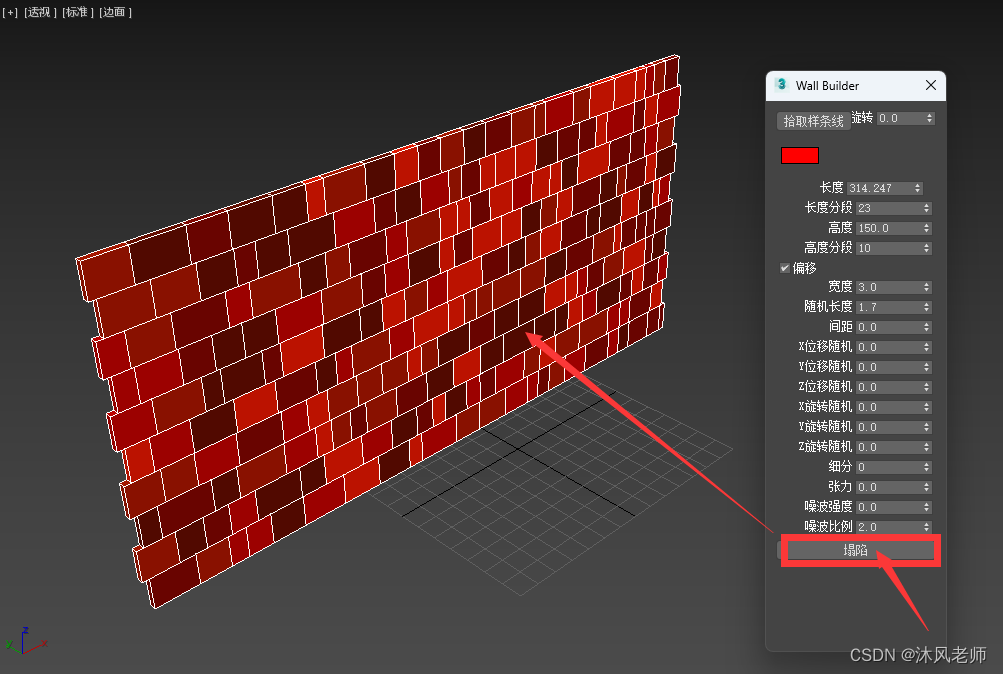Viewport: 1003px width, 674px height.
Task: Click the Y位移随机 spinner arrows
Action: [x=927, y=367]
